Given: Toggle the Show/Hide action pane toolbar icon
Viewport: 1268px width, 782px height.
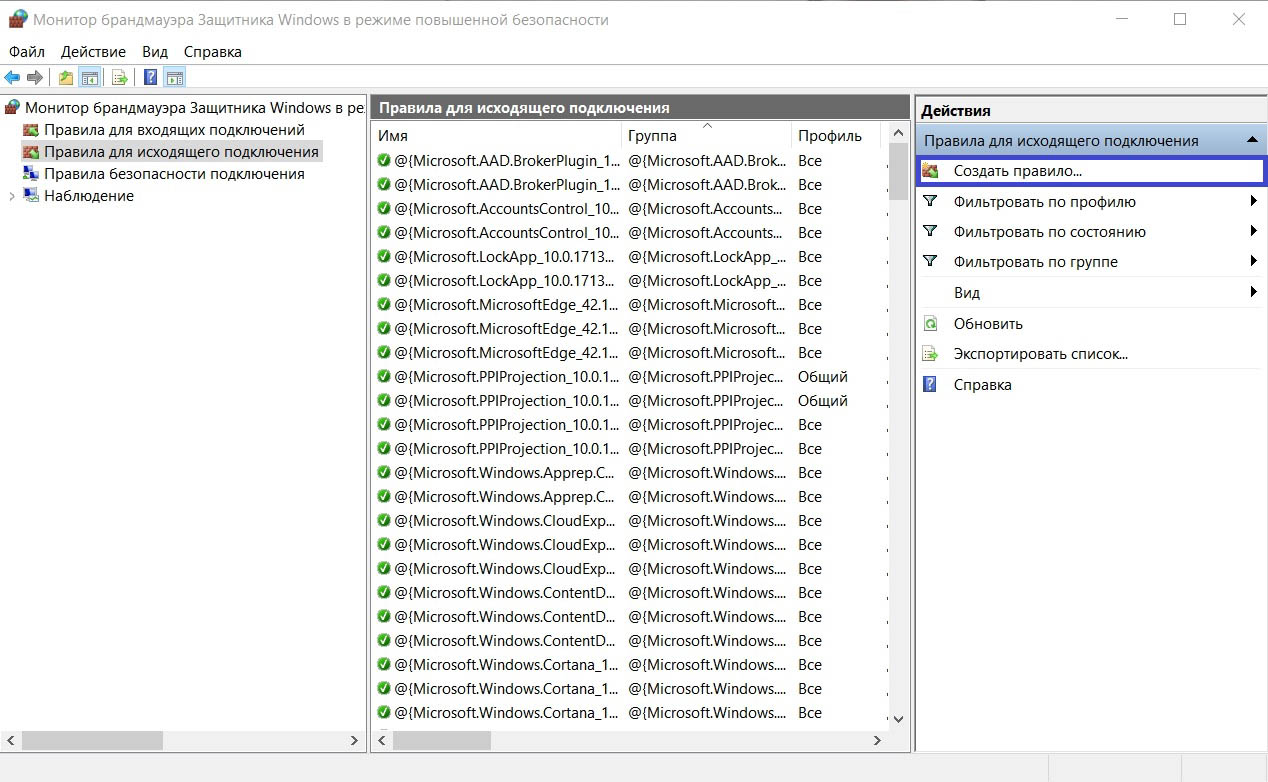Looking at the screenshot, I should tap(175, 78).
